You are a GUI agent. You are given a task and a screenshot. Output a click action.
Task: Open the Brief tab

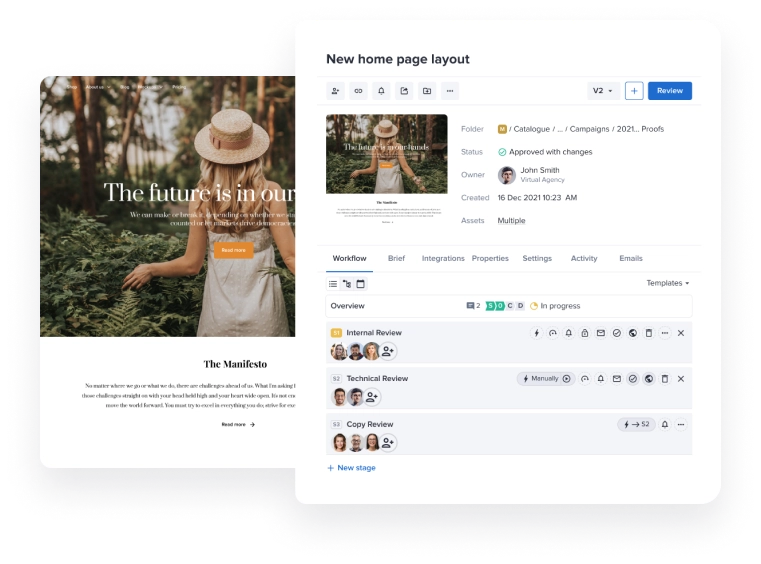pos(396,258)
